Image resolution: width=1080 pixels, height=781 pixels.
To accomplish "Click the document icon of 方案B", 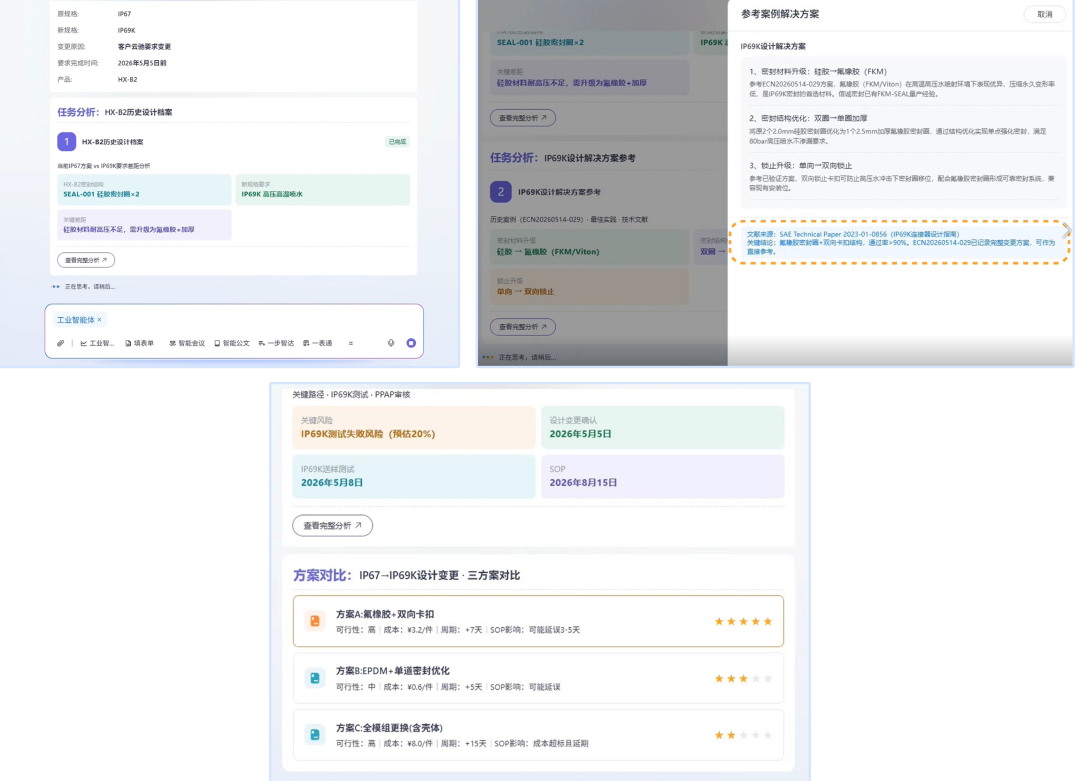I will point(315,678).
